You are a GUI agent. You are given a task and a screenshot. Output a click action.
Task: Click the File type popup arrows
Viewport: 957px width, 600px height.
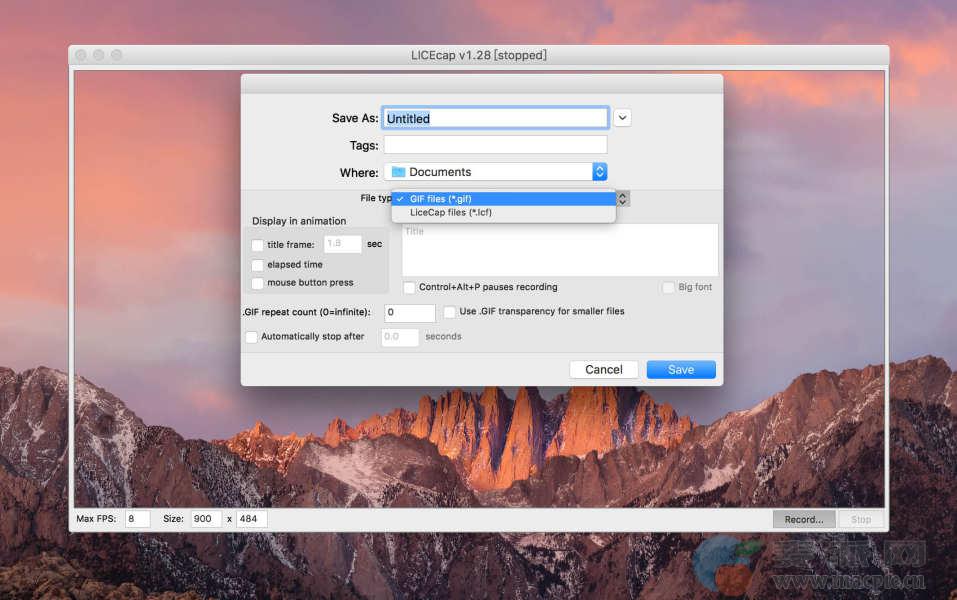coord(622,199)
